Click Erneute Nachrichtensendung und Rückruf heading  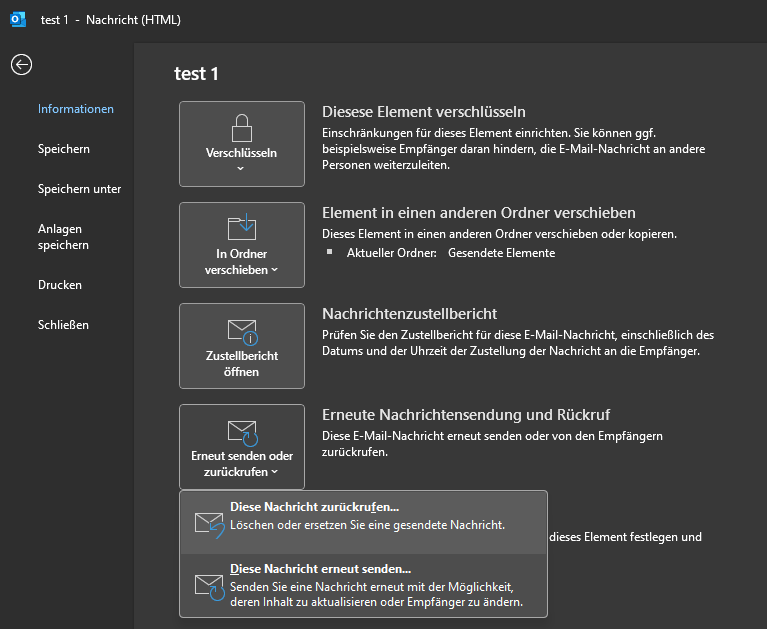point(466,415)
